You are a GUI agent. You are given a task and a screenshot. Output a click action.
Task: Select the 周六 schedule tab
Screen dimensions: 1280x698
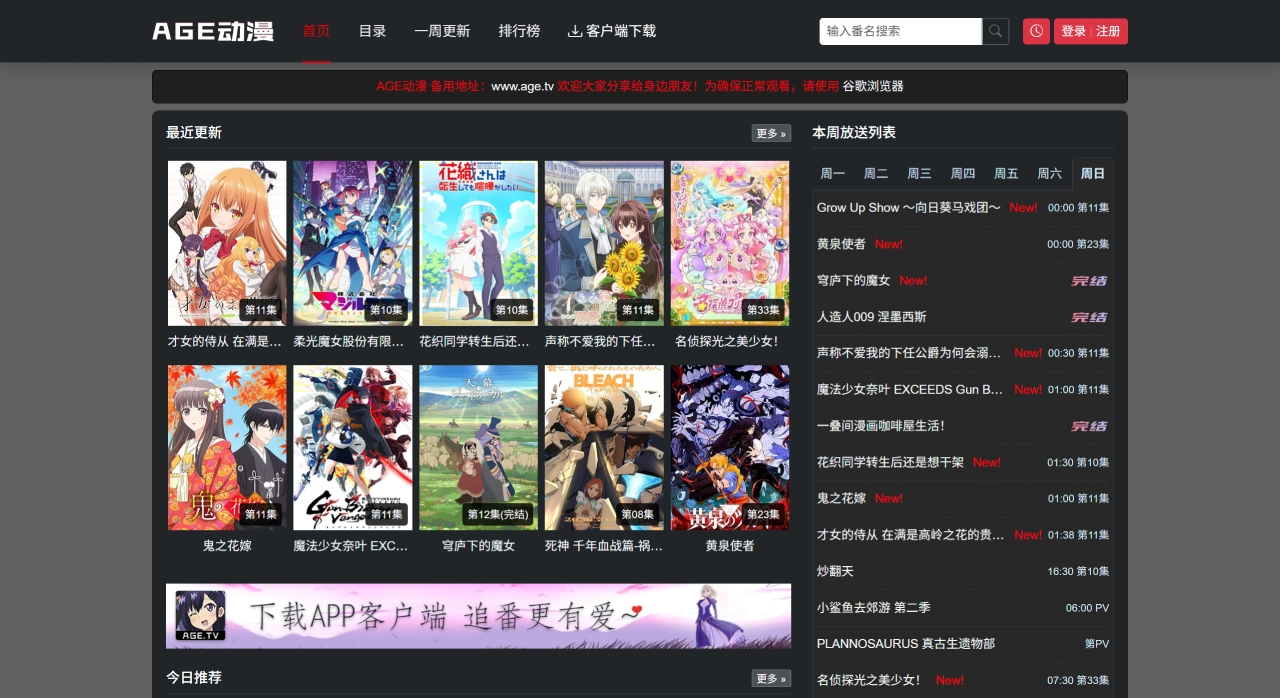(1049, 173)
